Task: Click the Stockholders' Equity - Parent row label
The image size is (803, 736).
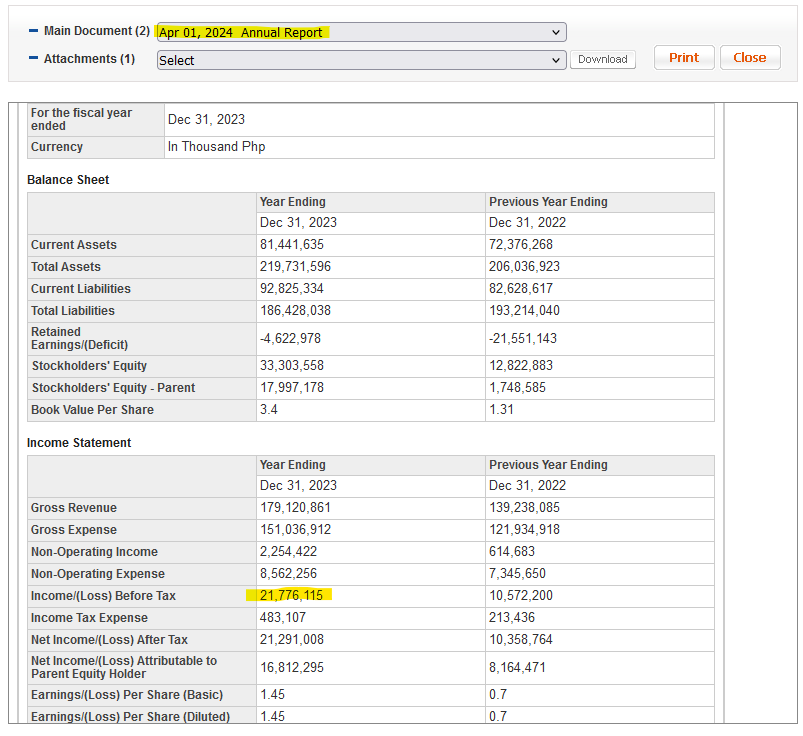Action: 113,388
